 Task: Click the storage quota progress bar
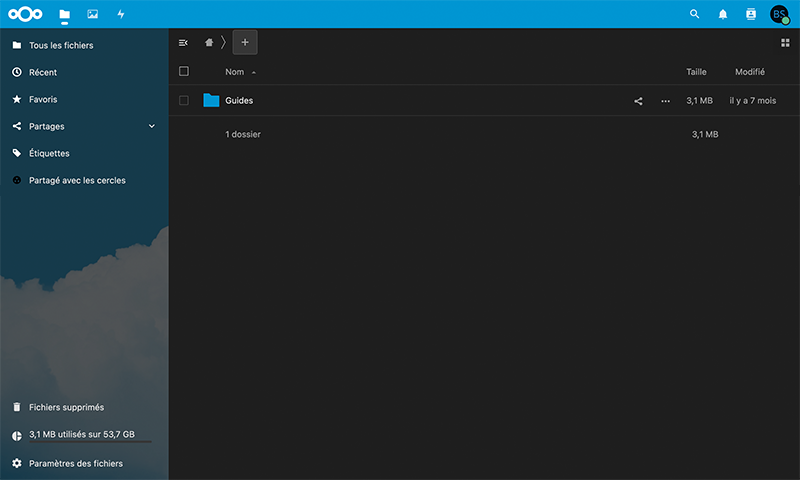[x=90, y=442]
